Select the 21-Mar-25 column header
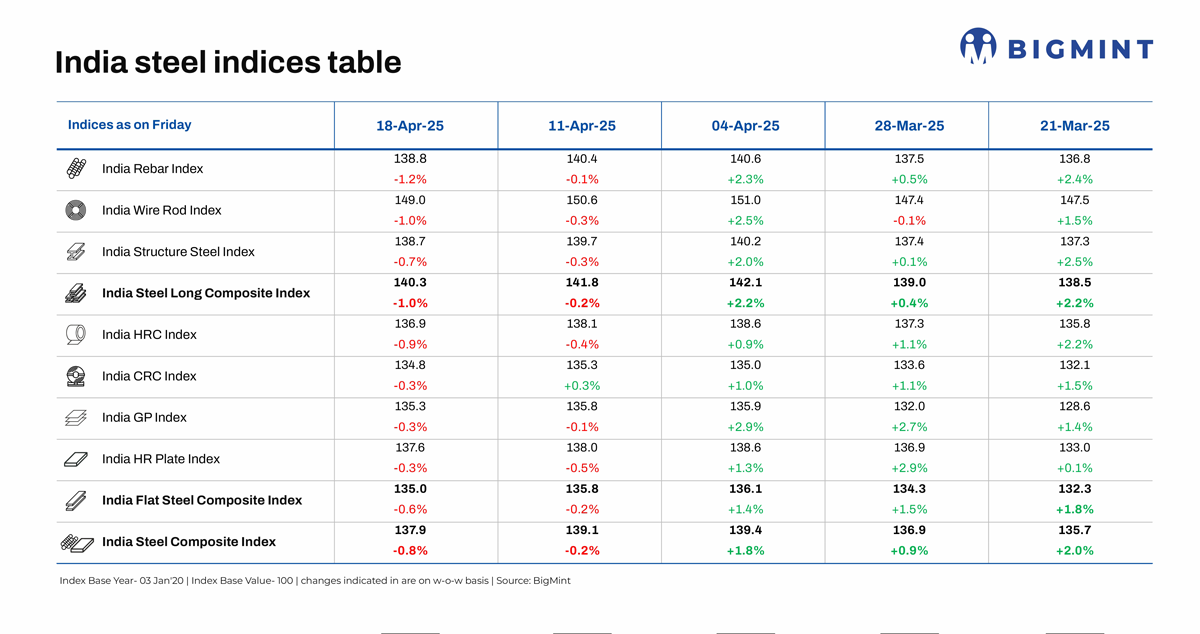 [1075, 126]
